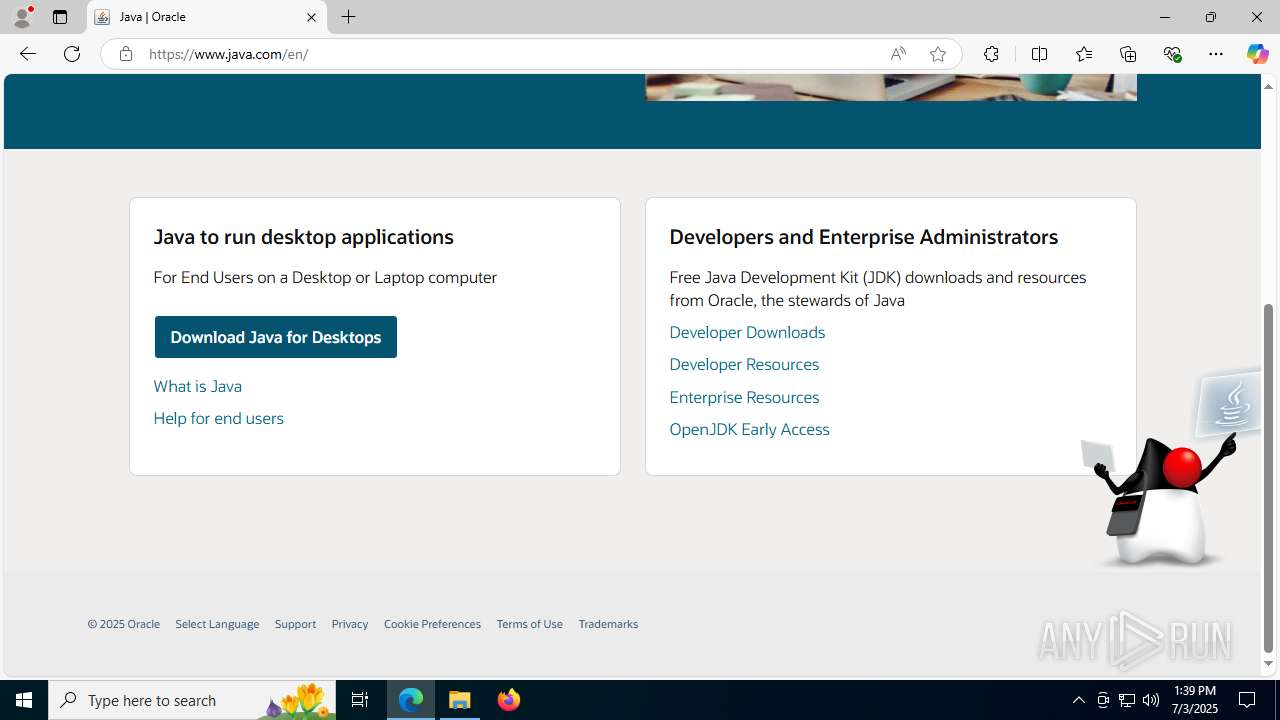Open the taskbar clock and date
This screenshot has height=720, width=1280.
(x=1195, y=700)
